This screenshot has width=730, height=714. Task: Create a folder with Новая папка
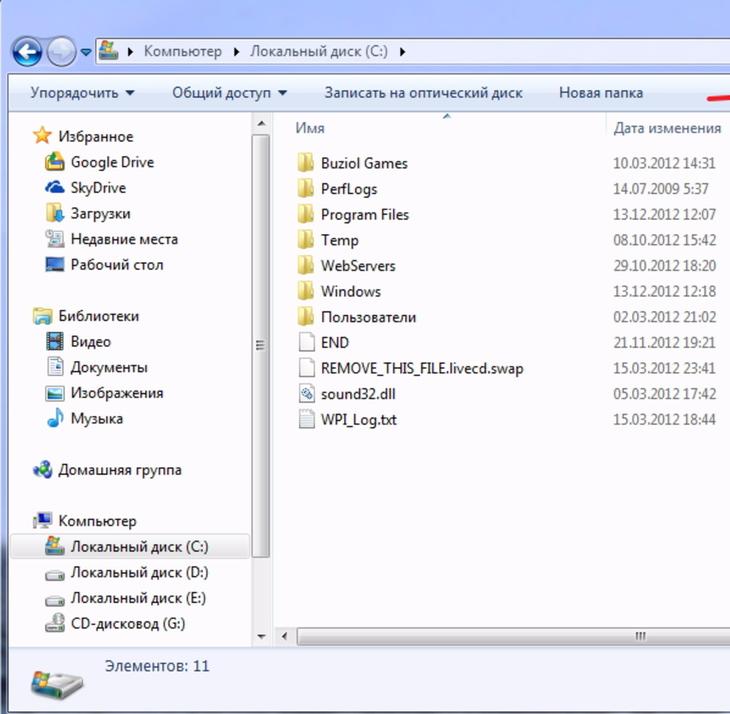tap(601, 93)
